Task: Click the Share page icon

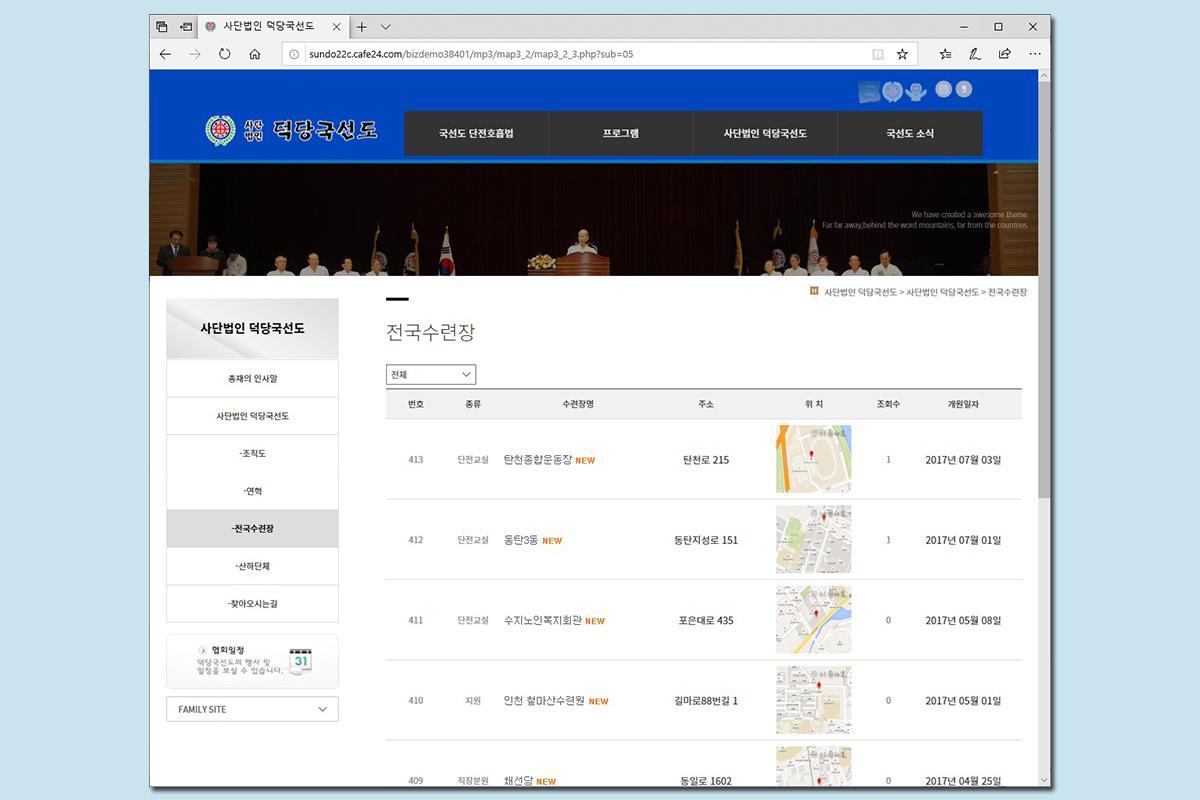Action: (1004, 54)
